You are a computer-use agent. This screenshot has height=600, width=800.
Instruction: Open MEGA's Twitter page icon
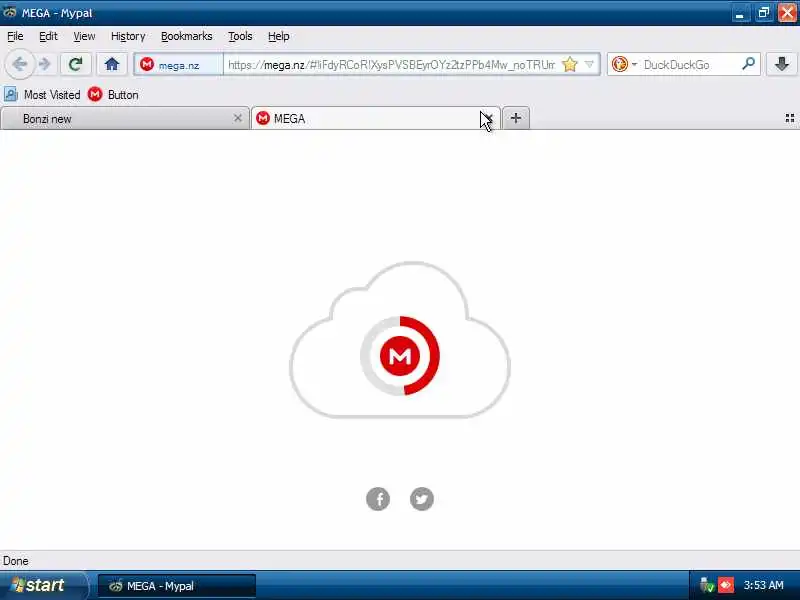(x=422, y=499)
